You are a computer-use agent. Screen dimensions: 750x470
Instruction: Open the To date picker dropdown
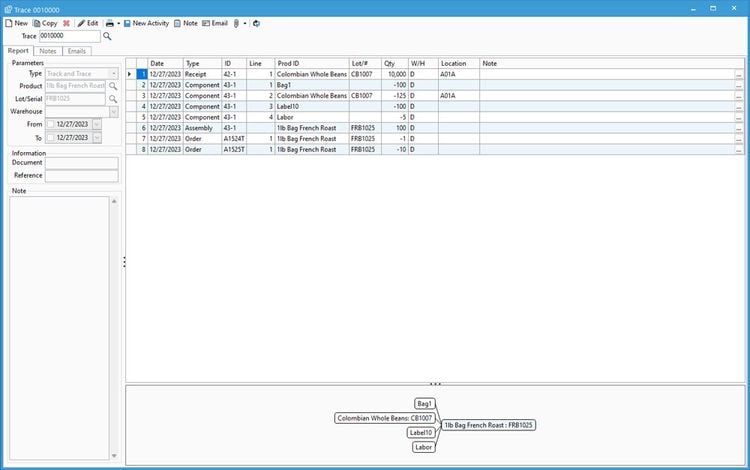coord(97,138)
